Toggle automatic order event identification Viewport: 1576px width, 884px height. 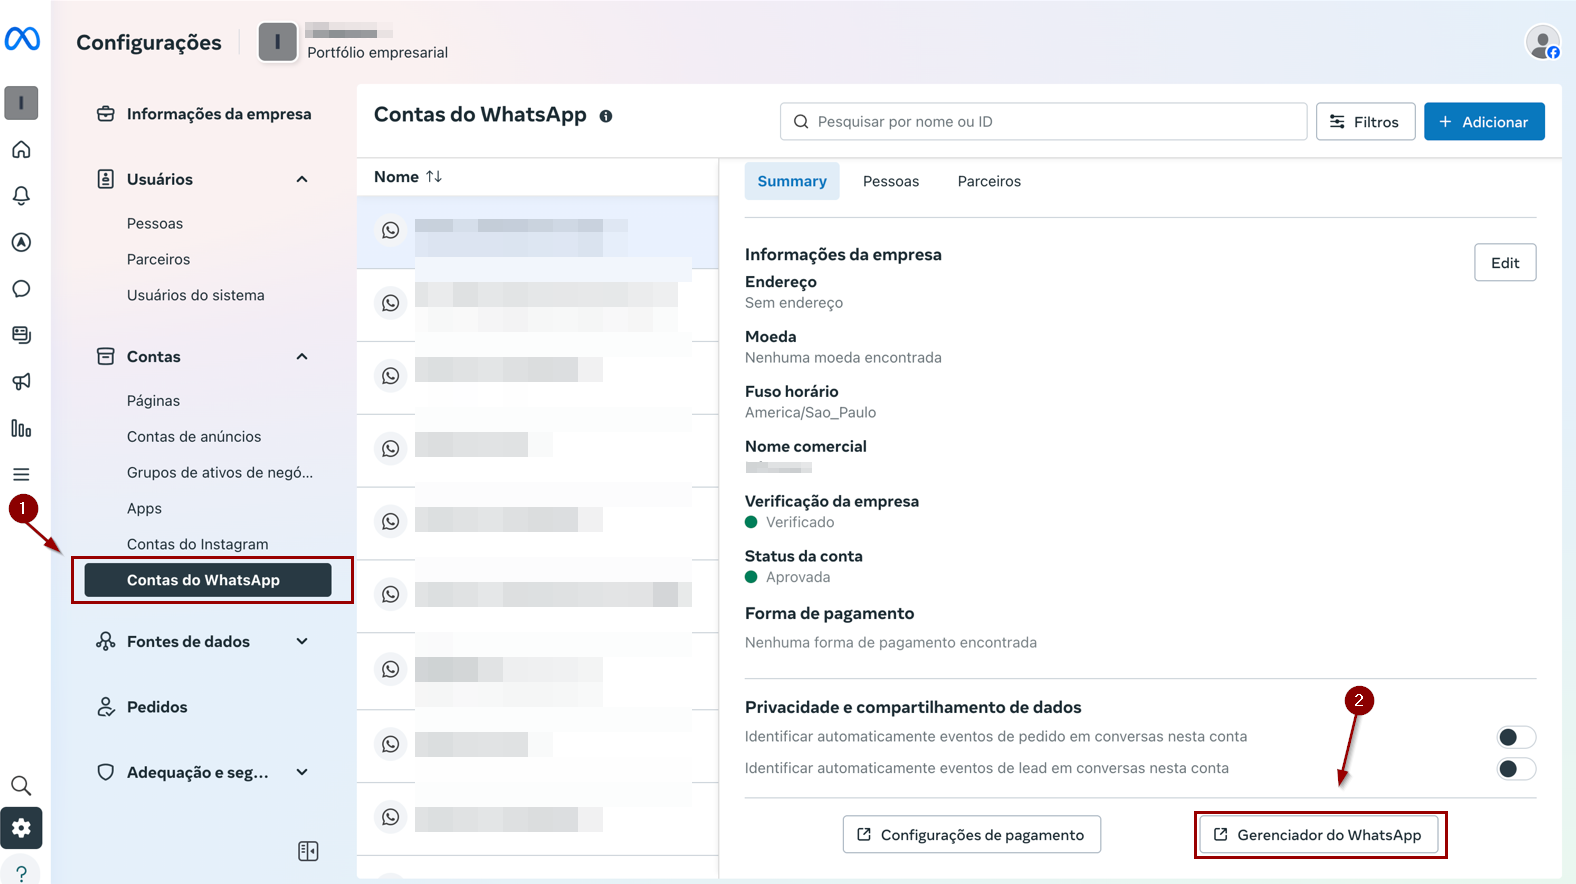1515,737
